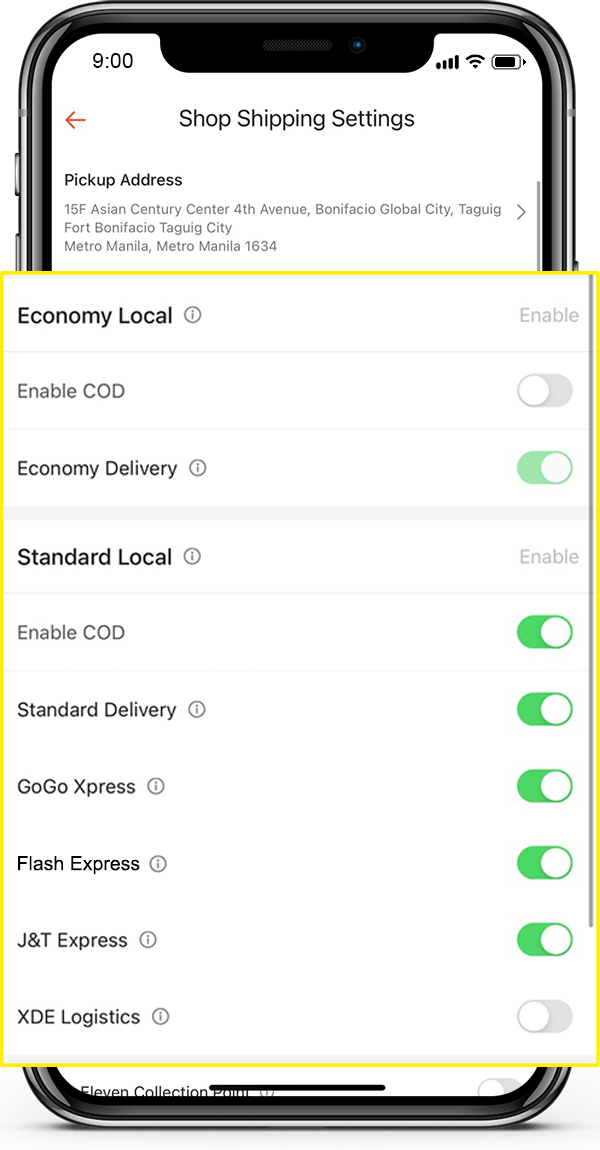Open info tooltip for Economy Delivery
This screenshot has width=600, height=1150.
pos(197,467)
